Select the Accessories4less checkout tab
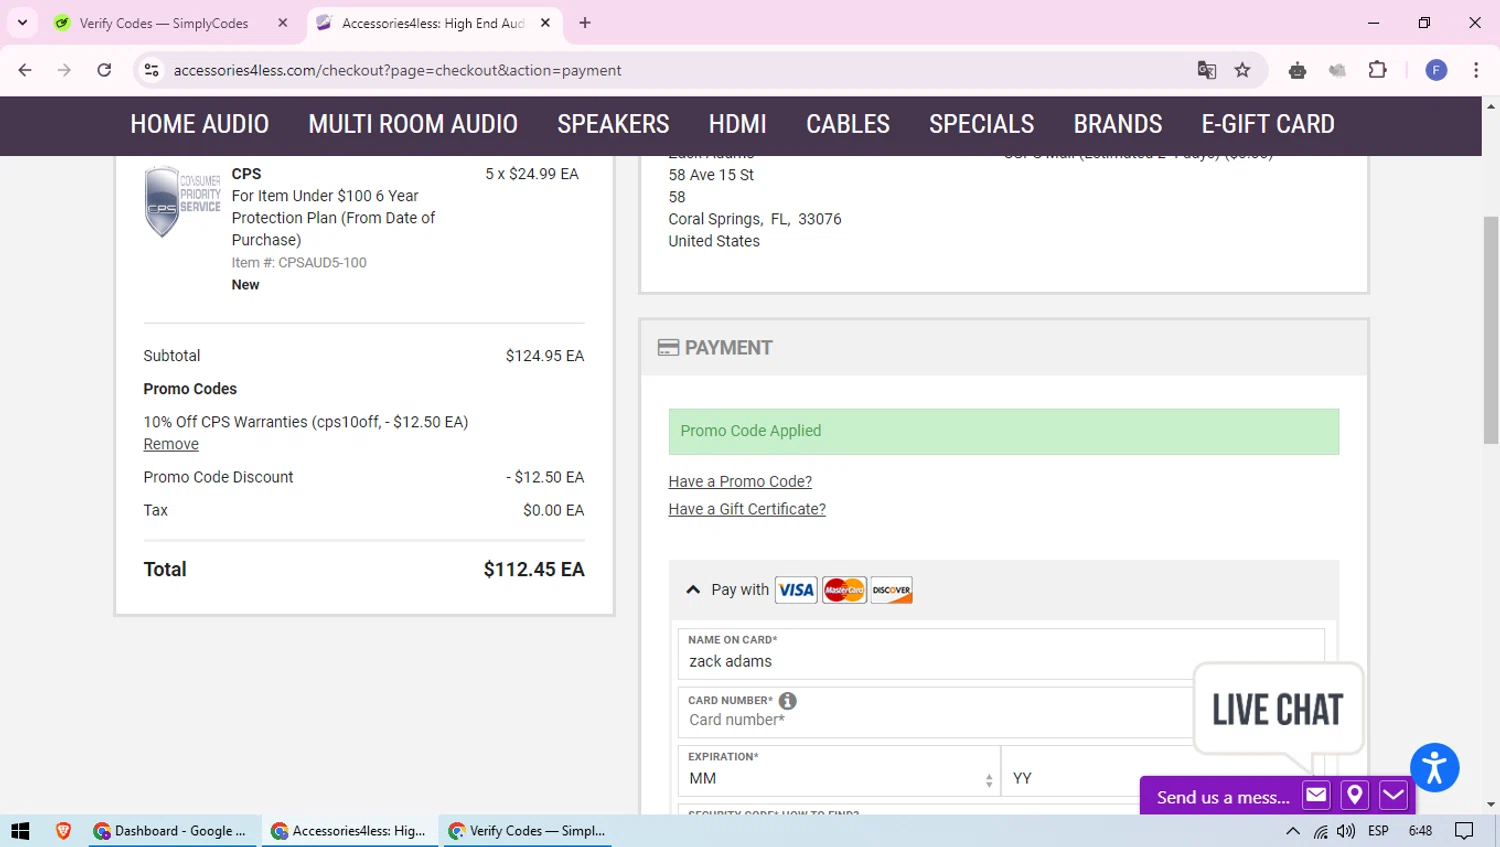 (433, 23)
